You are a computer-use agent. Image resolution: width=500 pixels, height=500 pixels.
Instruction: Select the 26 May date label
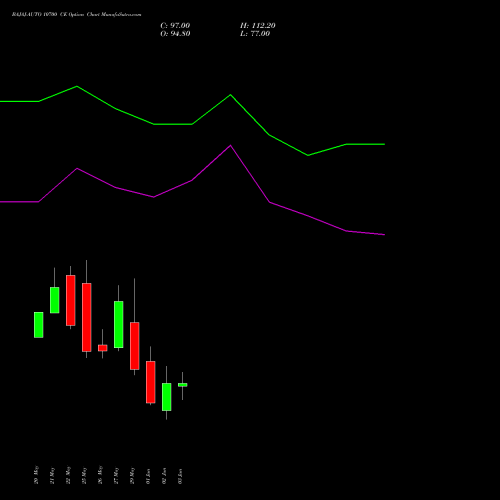tap(100, 475)
